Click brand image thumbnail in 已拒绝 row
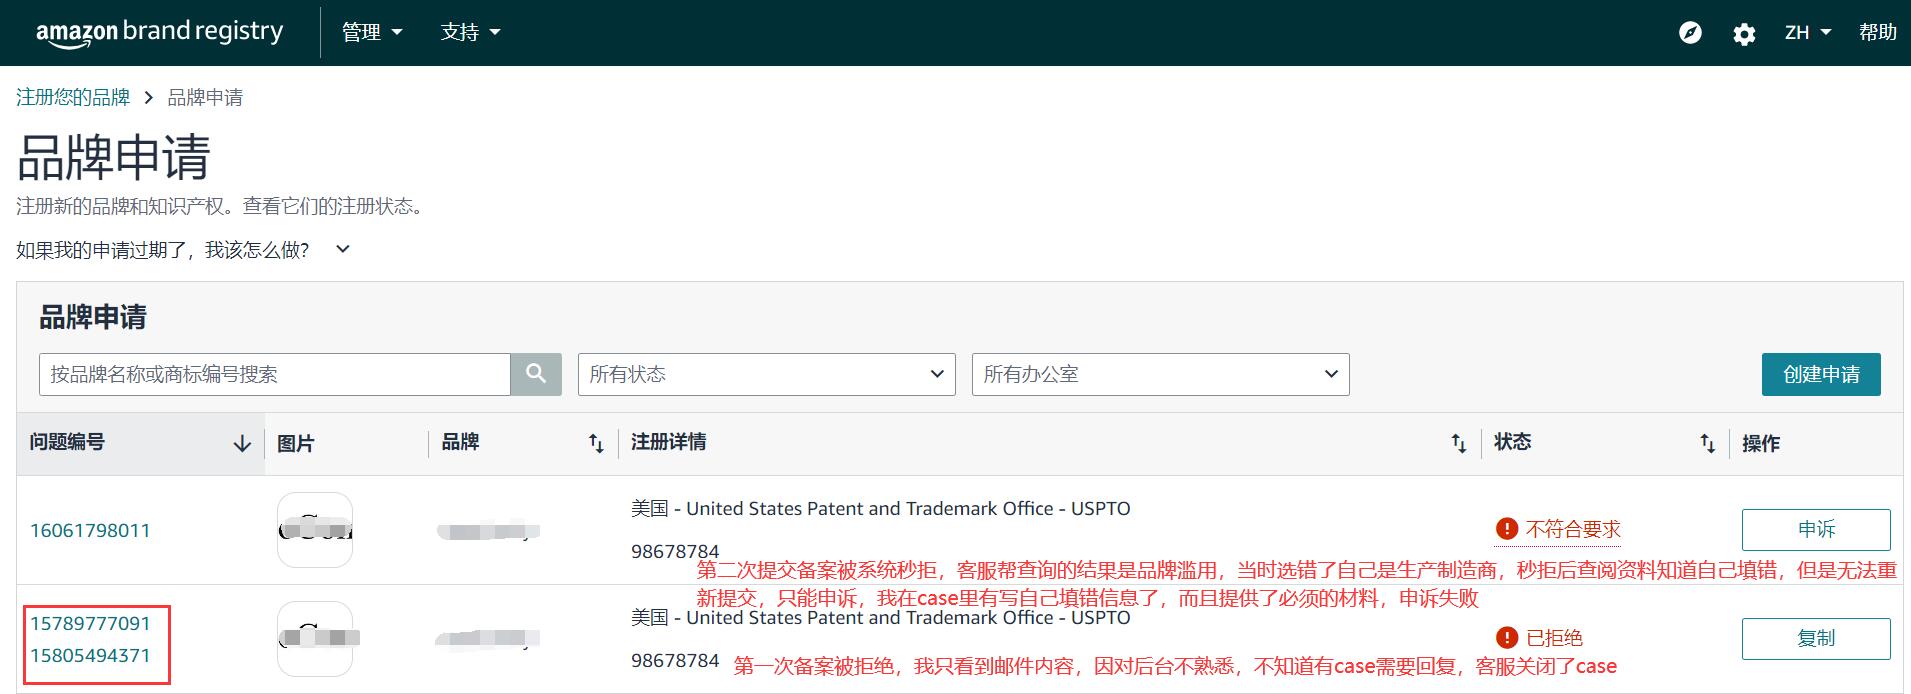Image resolution: width=1911 pixels, height=694 pixels. pos(315,638)
